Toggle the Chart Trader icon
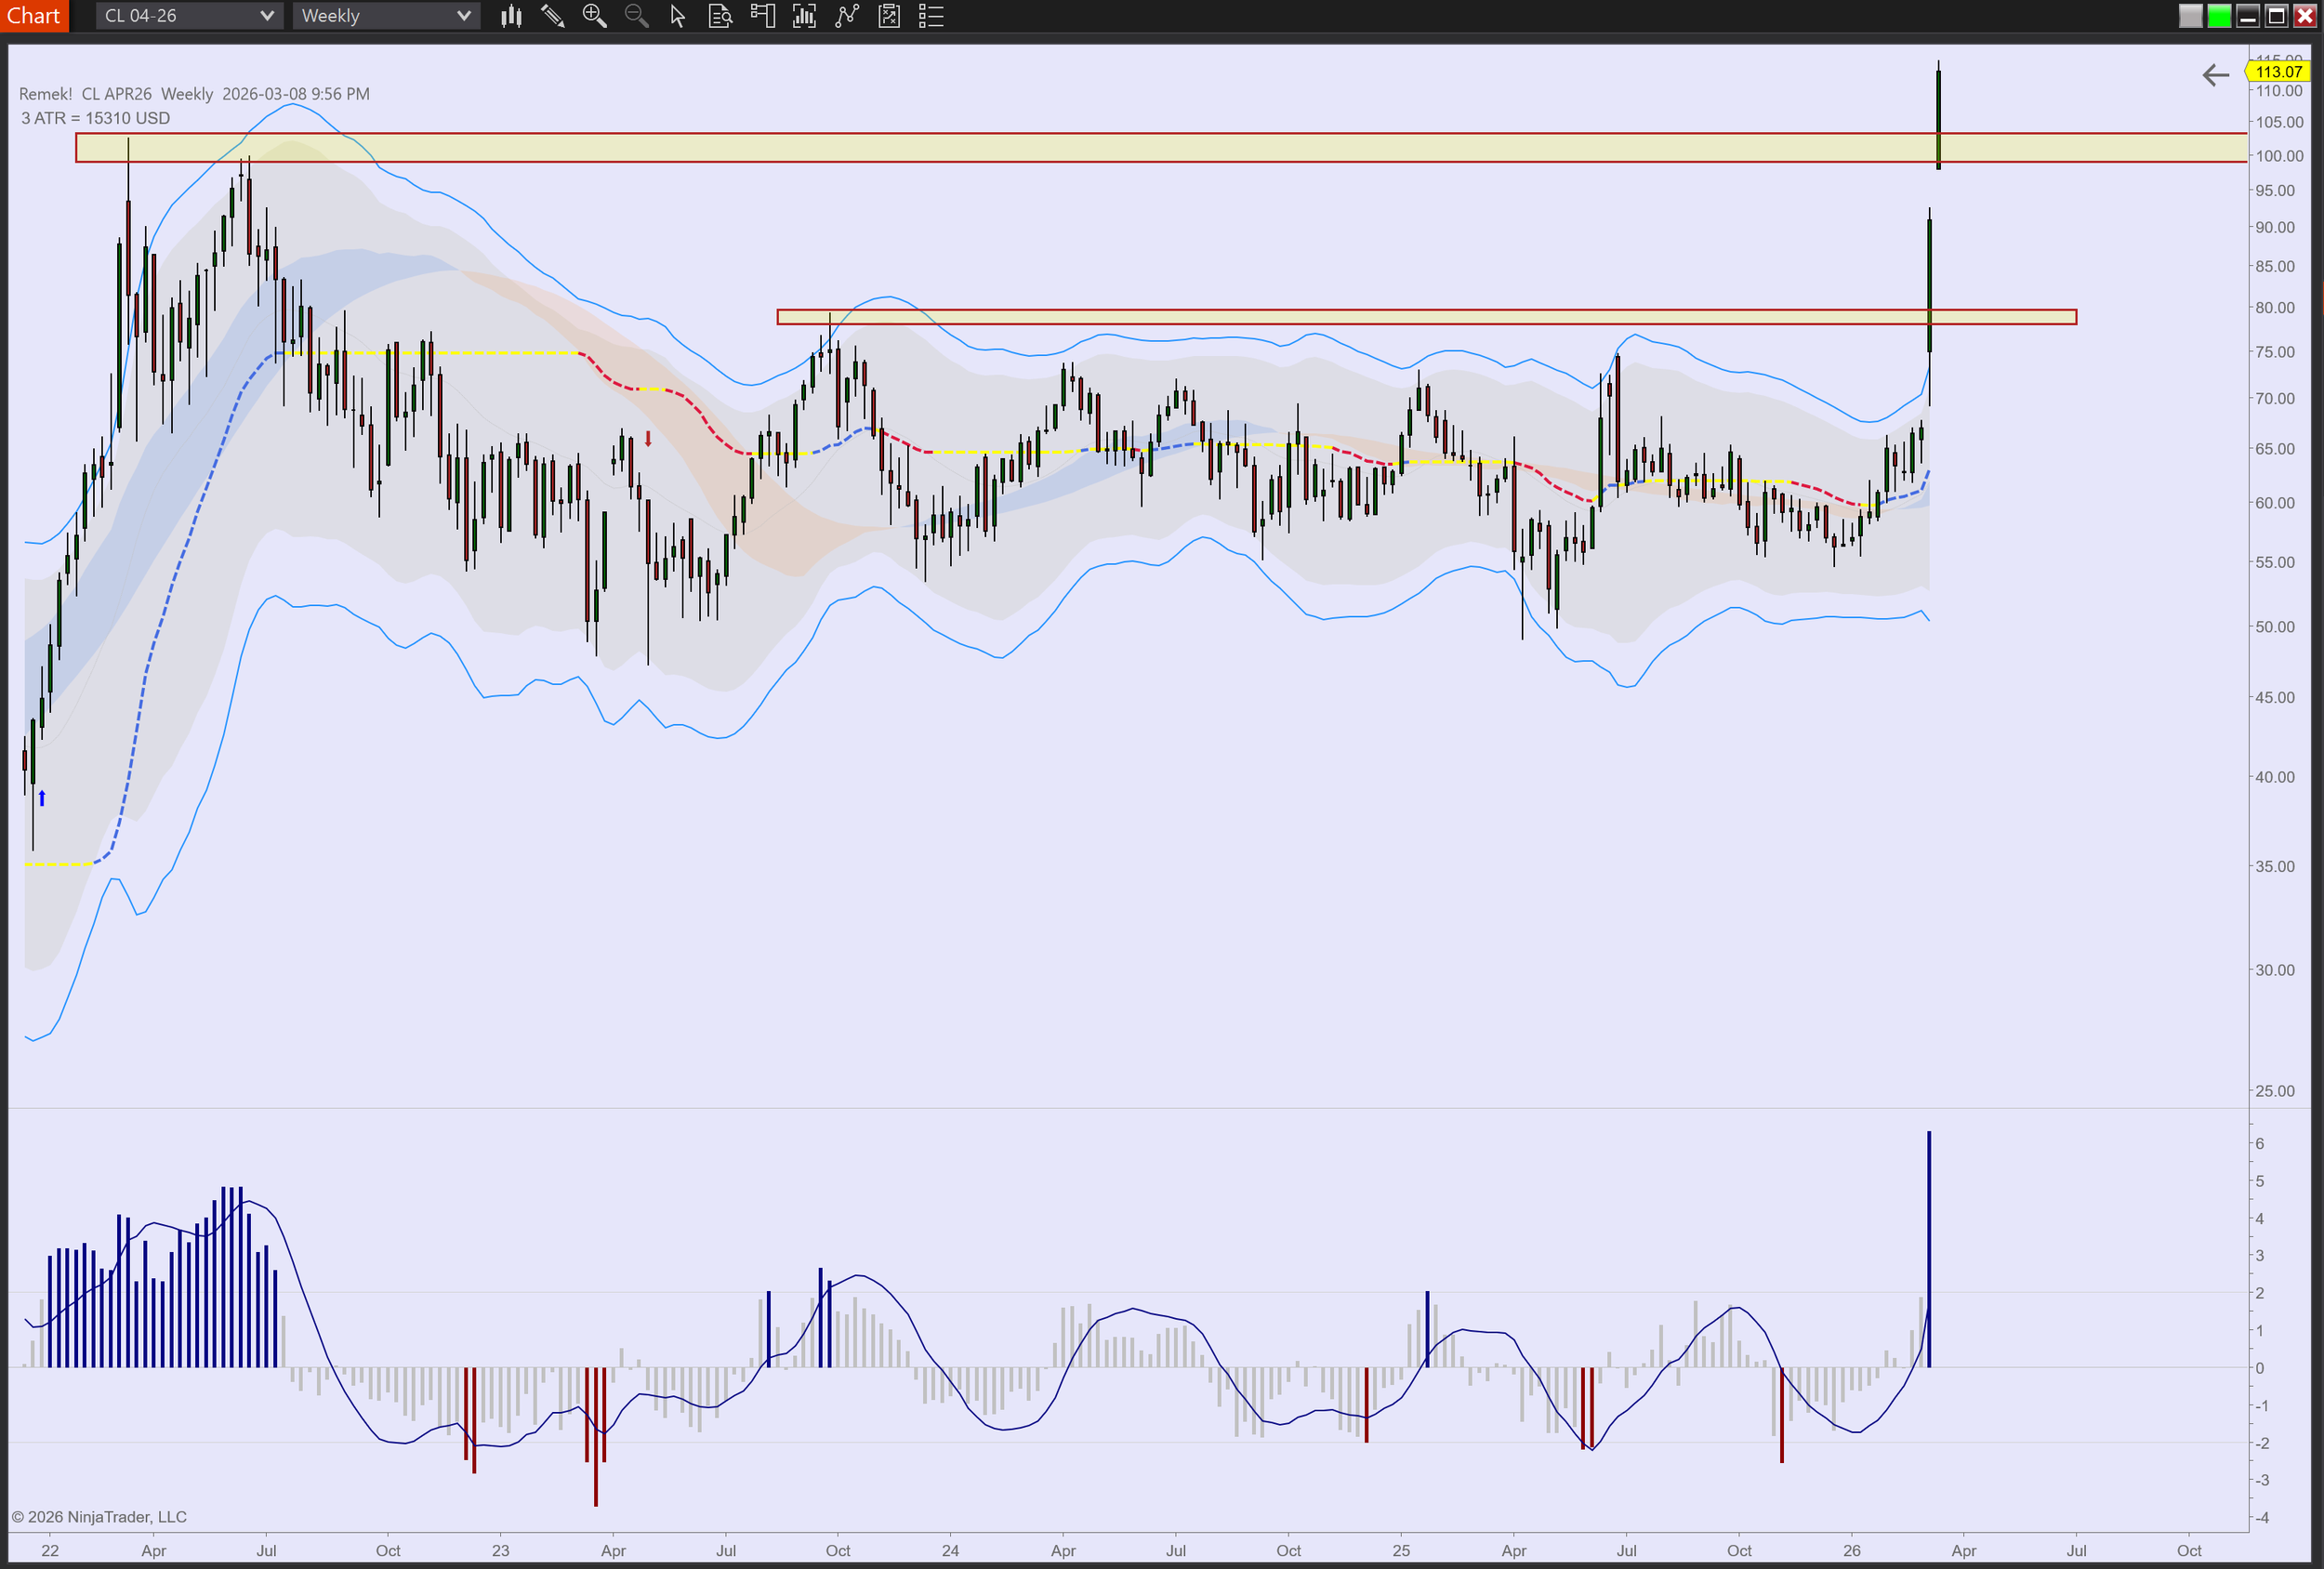2324x1569 pixels. coord(763,16)
